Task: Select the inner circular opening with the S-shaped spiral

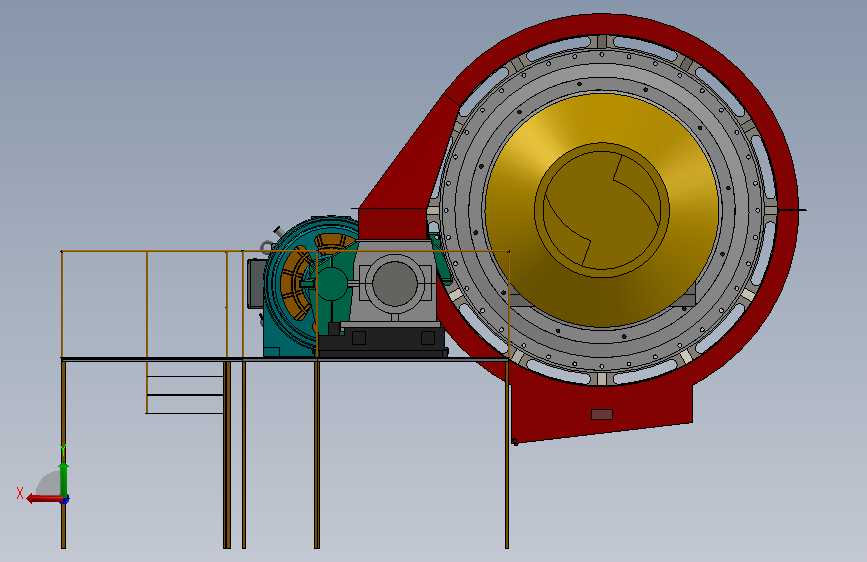Action: click(602, 210)
